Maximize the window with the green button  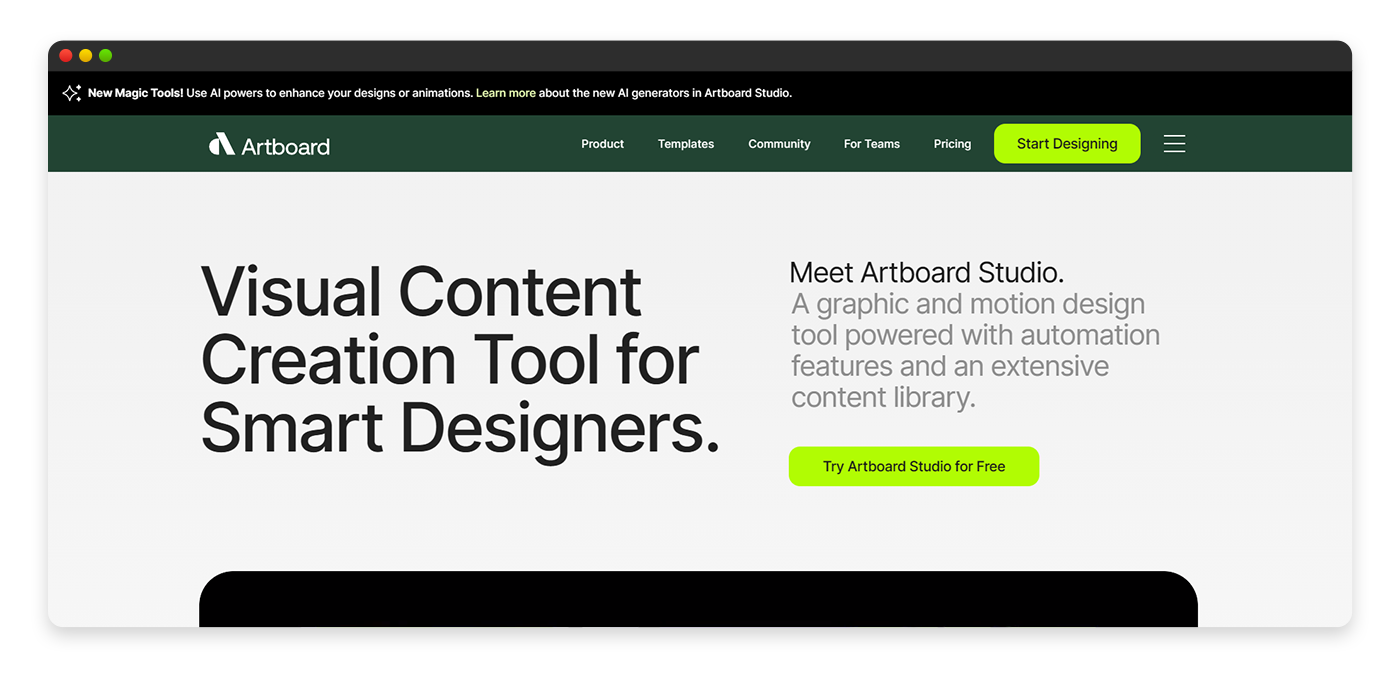pyautogui.click(x=106, y=56)
